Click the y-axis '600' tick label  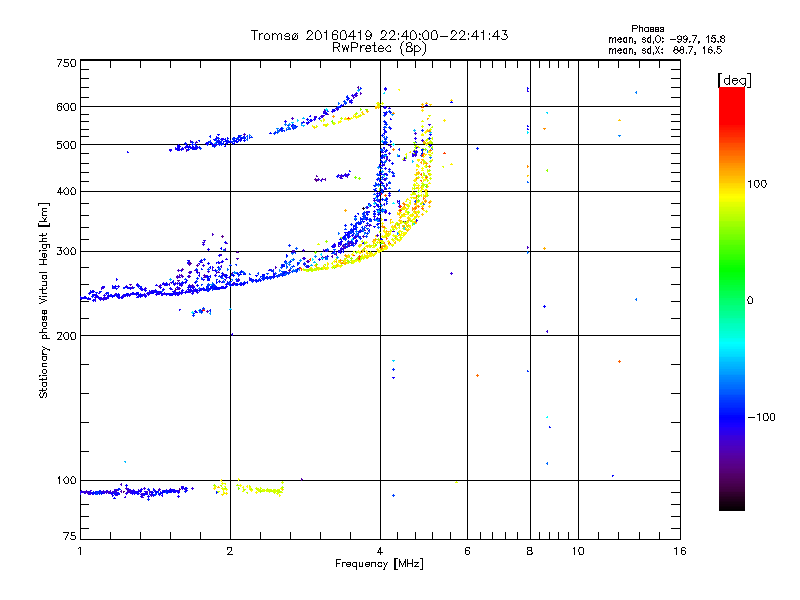66,107
